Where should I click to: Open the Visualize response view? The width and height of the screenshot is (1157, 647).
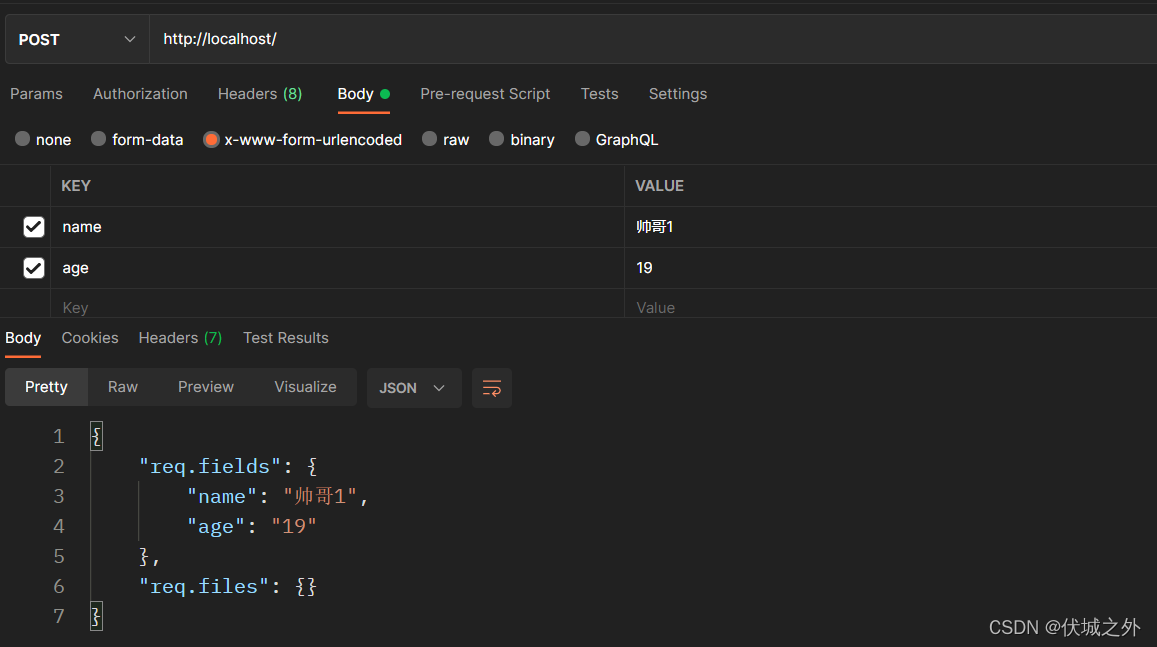click(305, 386)
